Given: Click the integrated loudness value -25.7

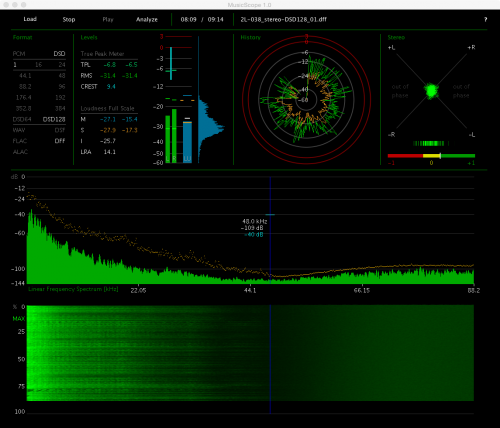Looking at the screenshot, I should click(108, 141).
